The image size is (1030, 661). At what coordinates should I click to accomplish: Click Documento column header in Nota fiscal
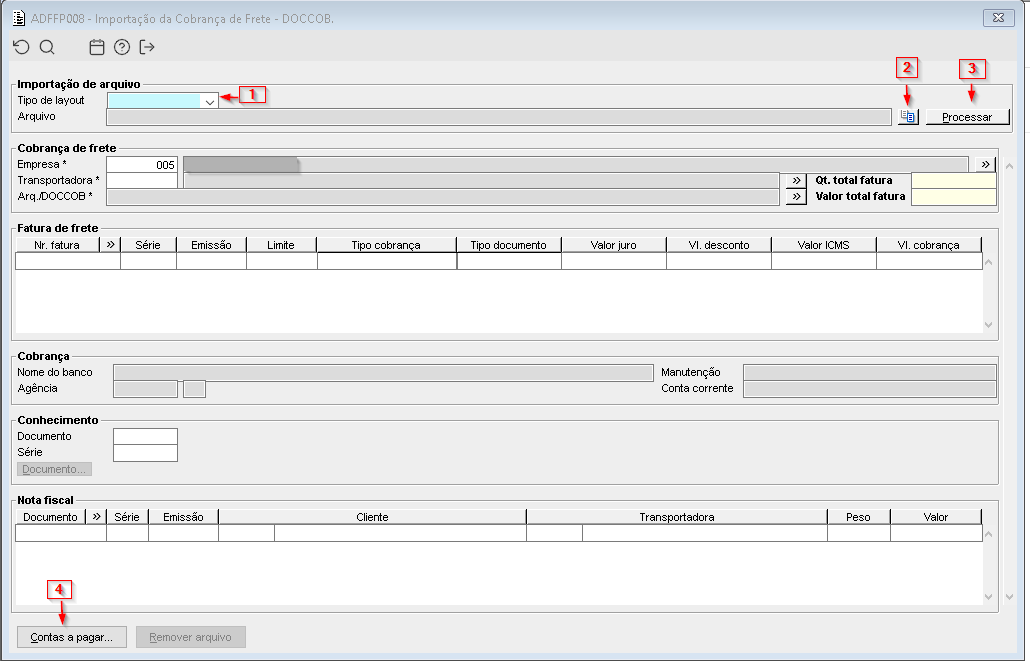pos(51,517)
